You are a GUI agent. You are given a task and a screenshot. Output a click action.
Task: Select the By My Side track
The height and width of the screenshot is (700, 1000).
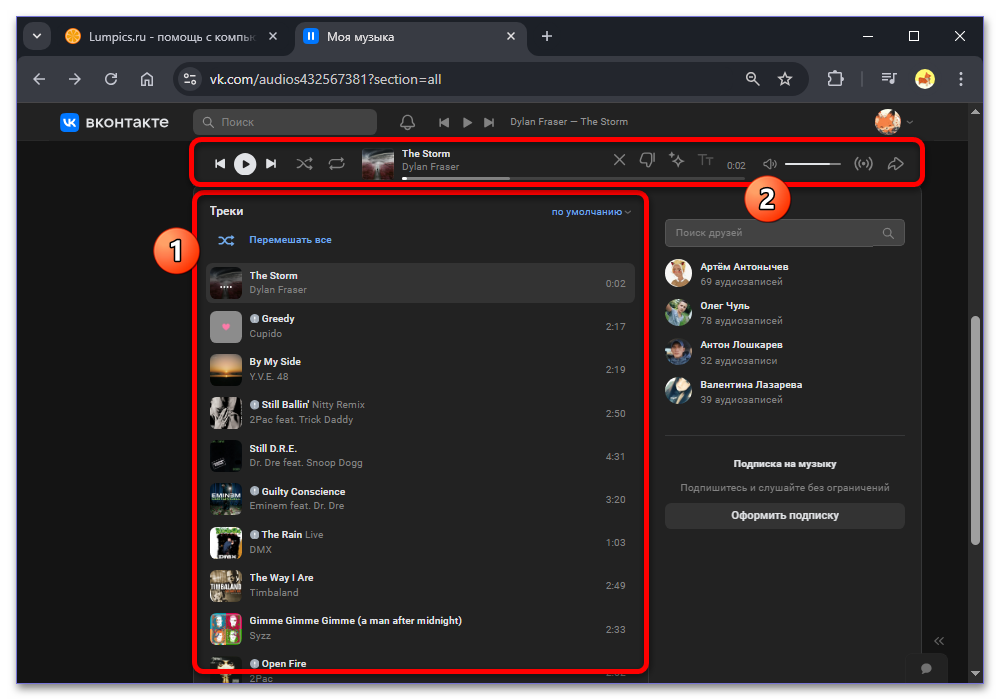(x=420, y=369)
